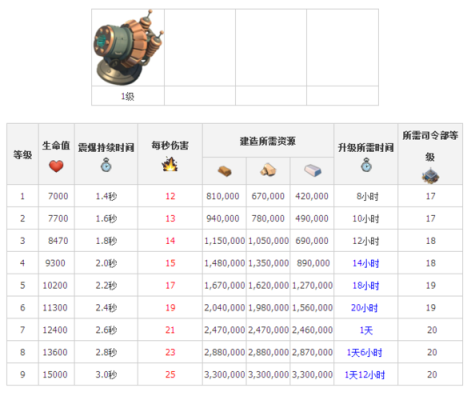Screen dimensions: 471x400
Task: Click the 建造所需资源 column header
Action: pos(268,141)
